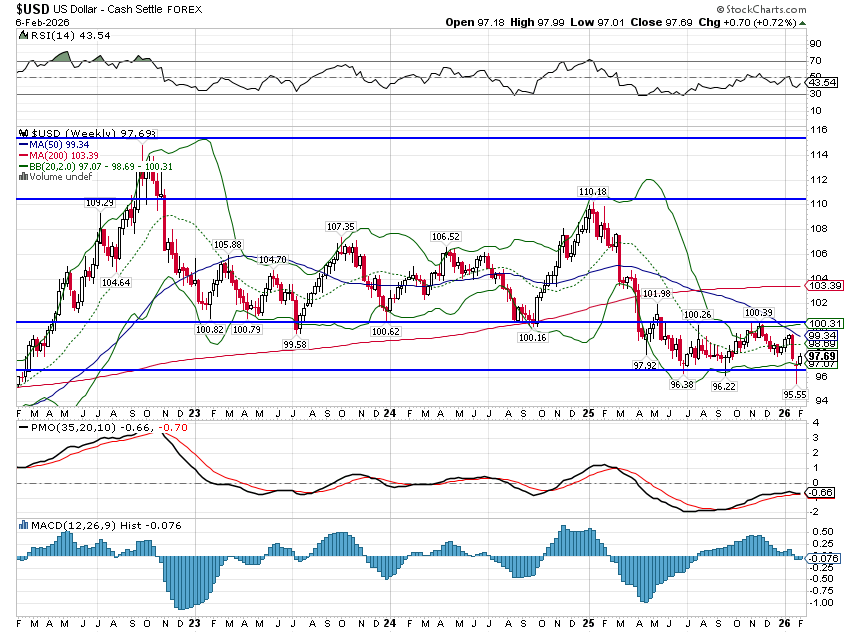
Task: Click the Volume undef legend entry
Action: (62, 177)
